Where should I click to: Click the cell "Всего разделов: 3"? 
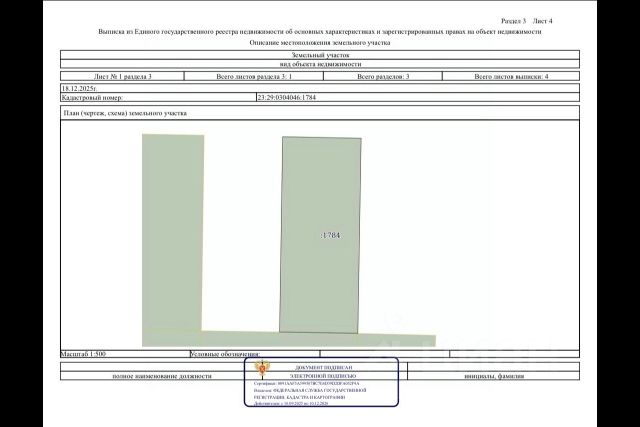[383, 76]
